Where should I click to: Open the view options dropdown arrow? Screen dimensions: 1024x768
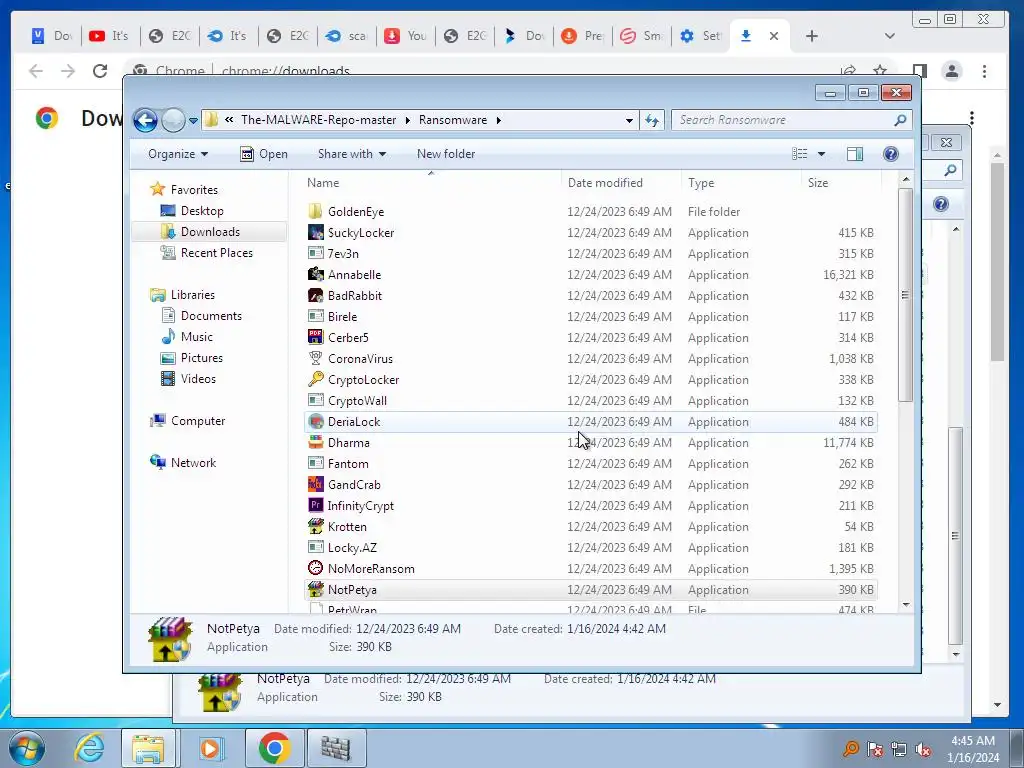point(822,154)
